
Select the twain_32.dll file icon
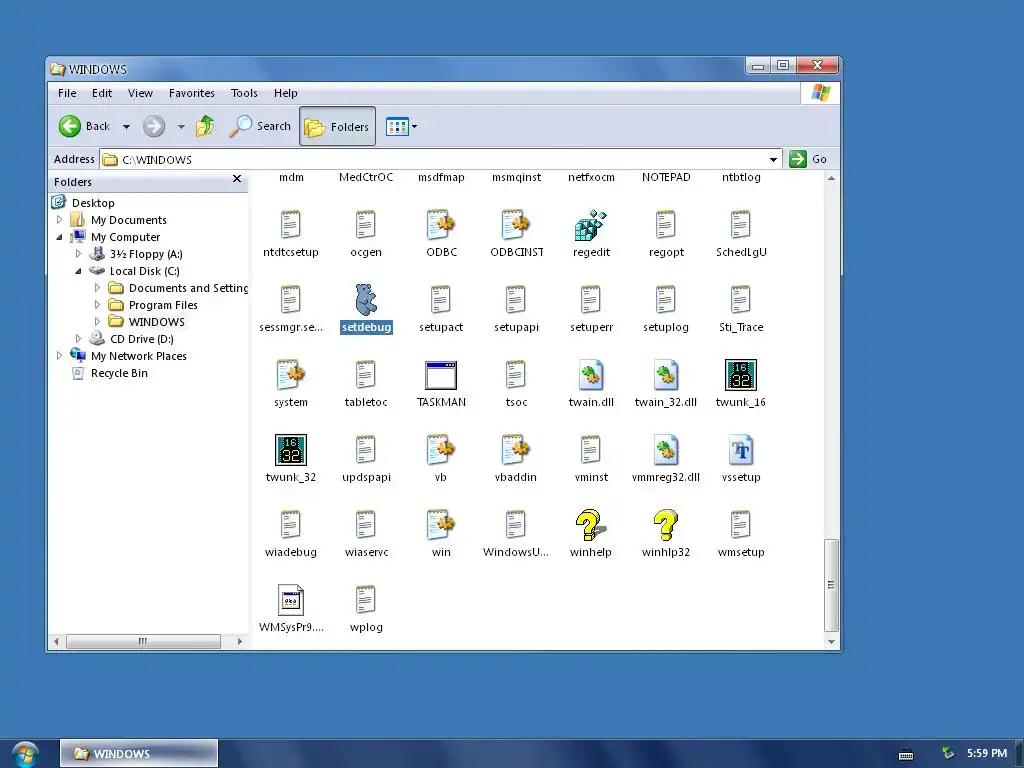[x=665, y=375]
